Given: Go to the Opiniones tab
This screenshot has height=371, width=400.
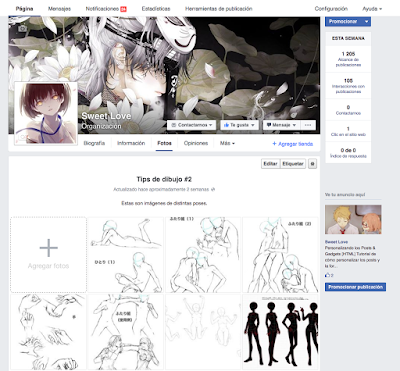Looking at the screenshot, I should click(196, 143).
